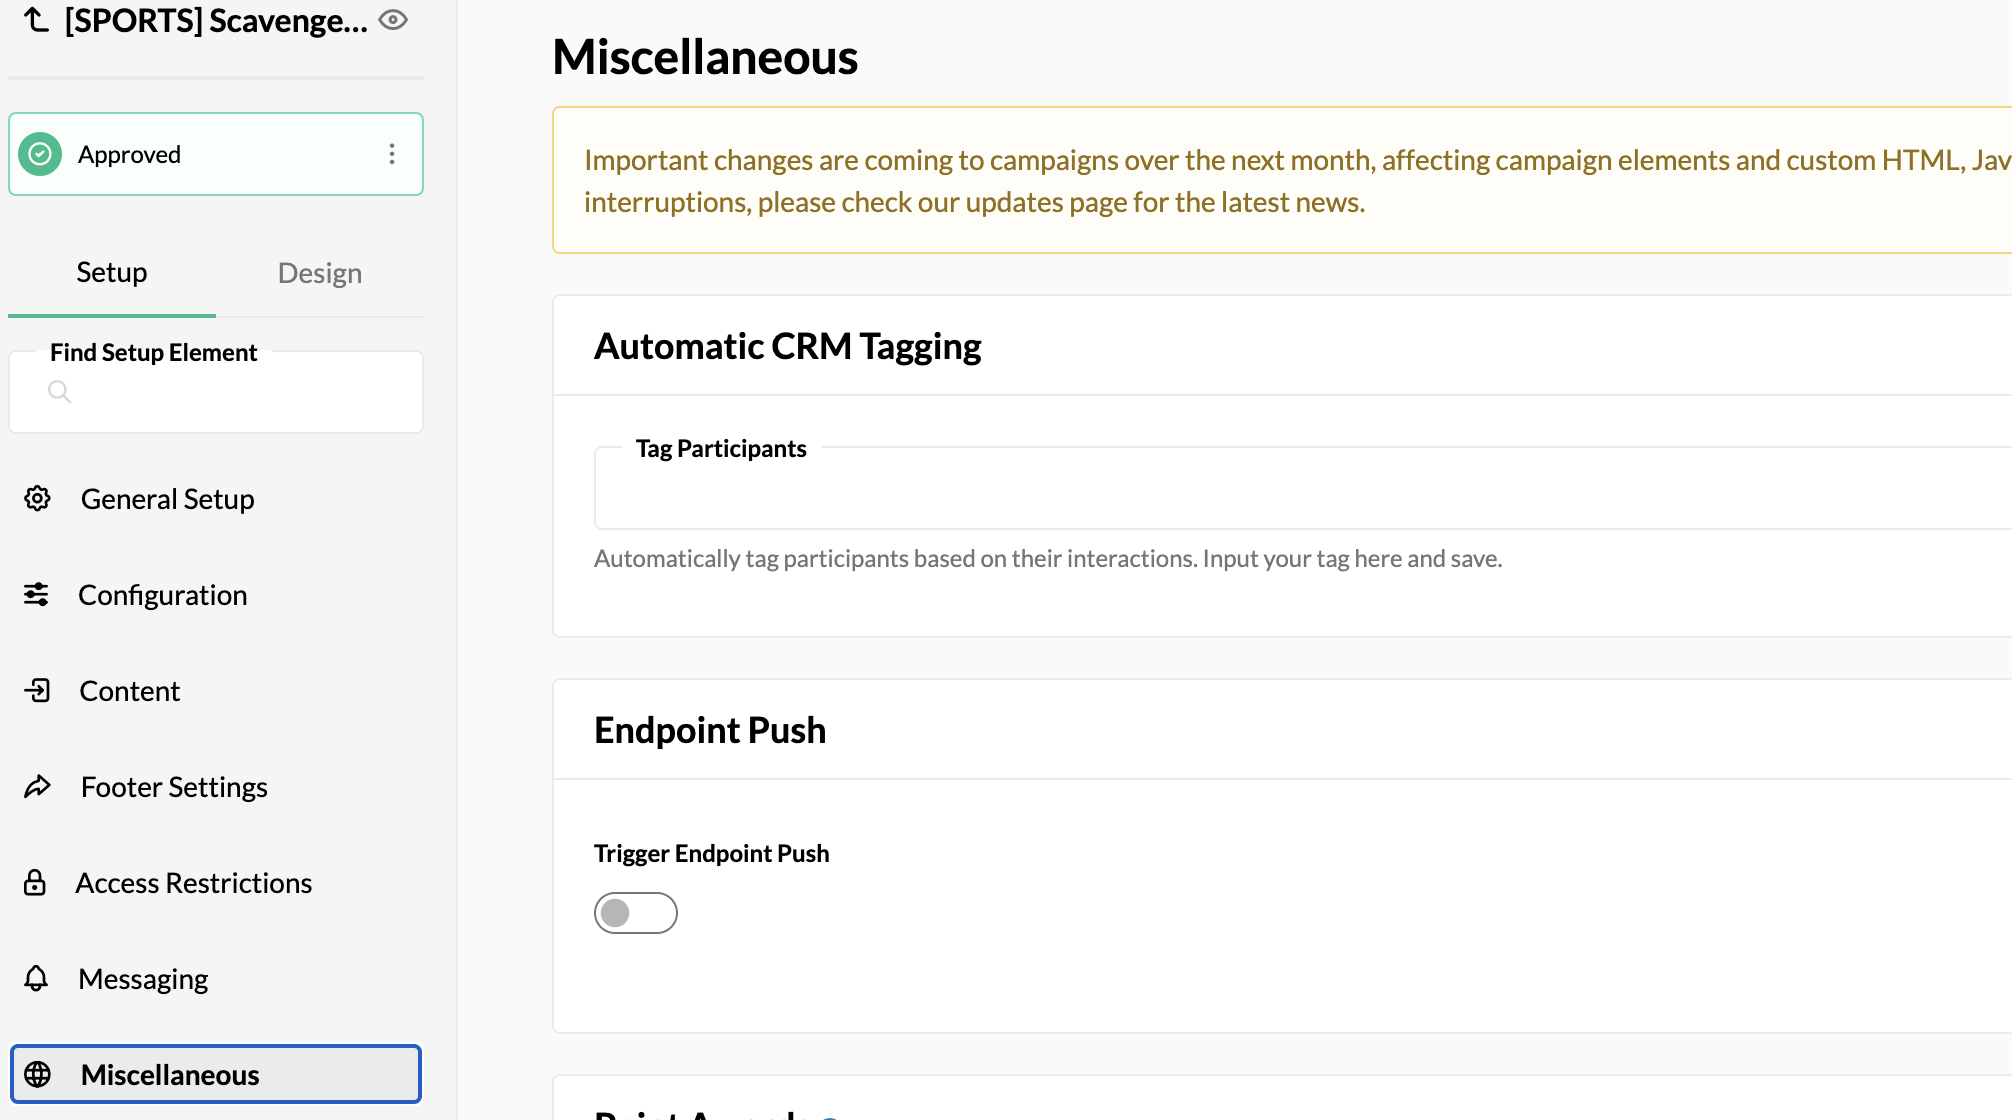Select the Setup tab

[112, 272]
